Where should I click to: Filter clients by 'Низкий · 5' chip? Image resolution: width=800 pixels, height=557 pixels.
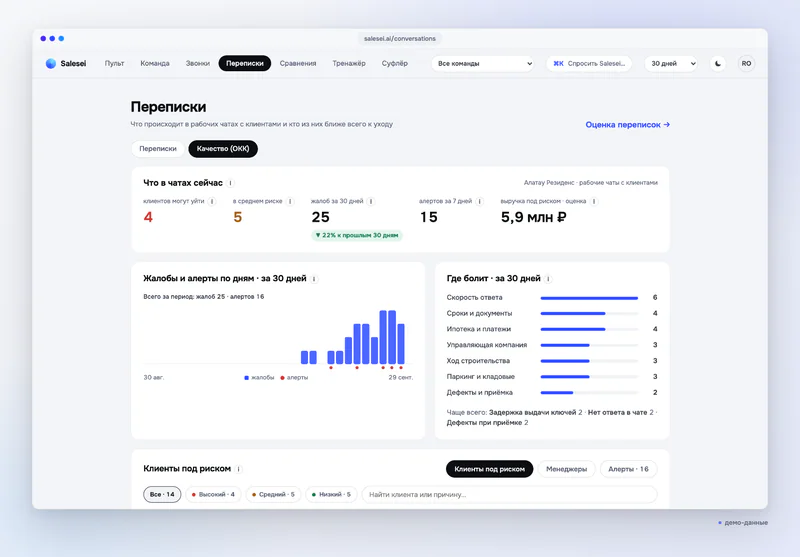331,494
